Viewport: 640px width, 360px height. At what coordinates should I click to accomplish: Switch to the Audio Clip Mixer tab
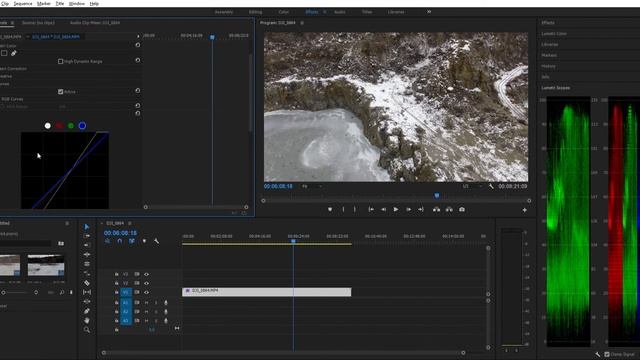click(x=95, y=23)
